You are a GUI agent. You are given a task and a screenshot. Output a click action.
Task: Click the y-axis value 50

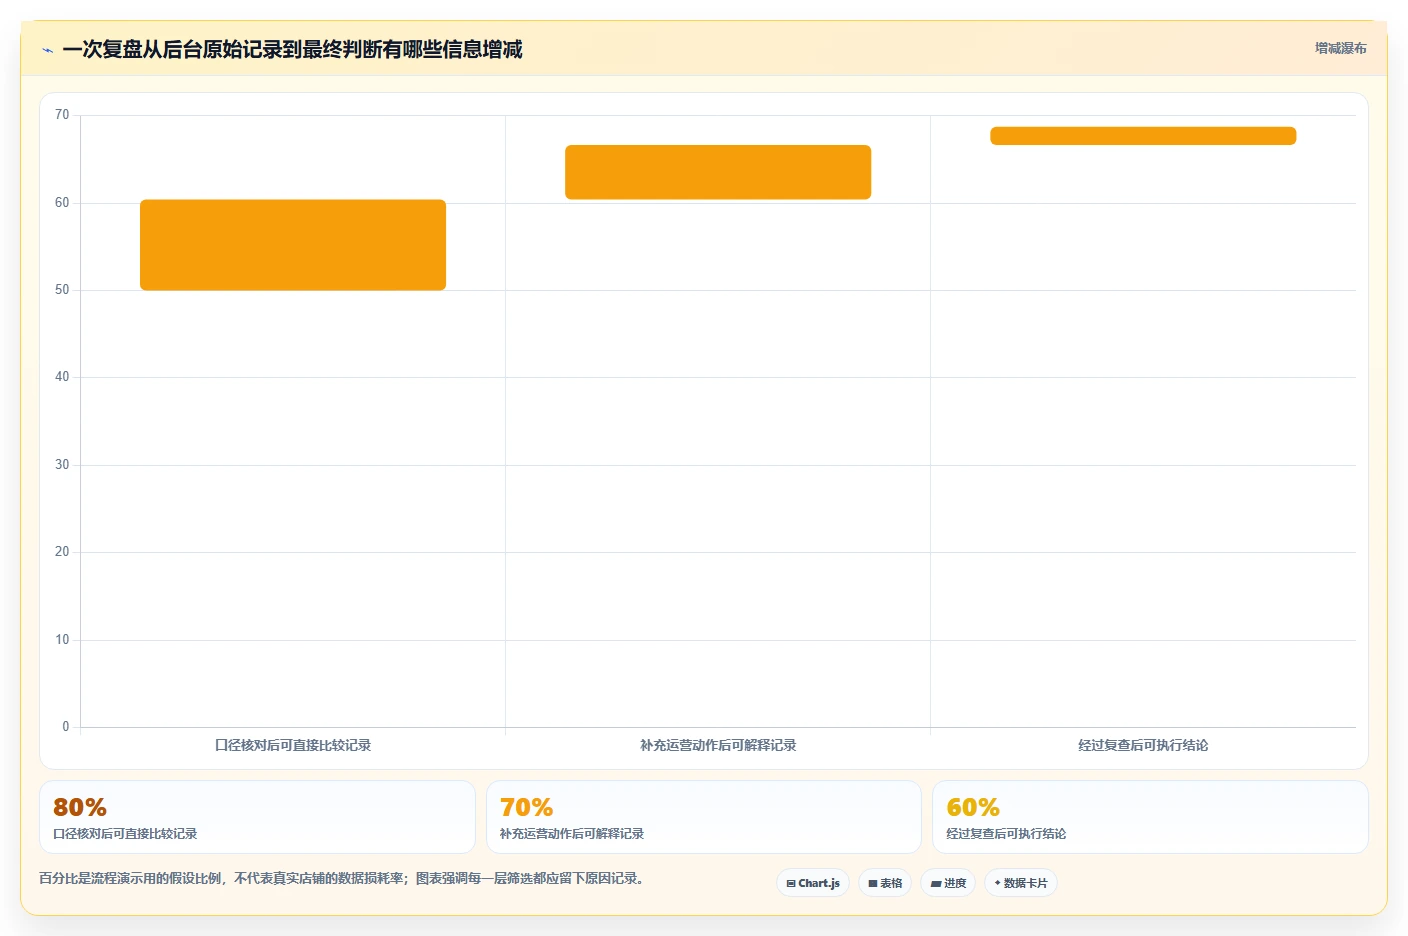pyautogui.click(x=62, y=290)
